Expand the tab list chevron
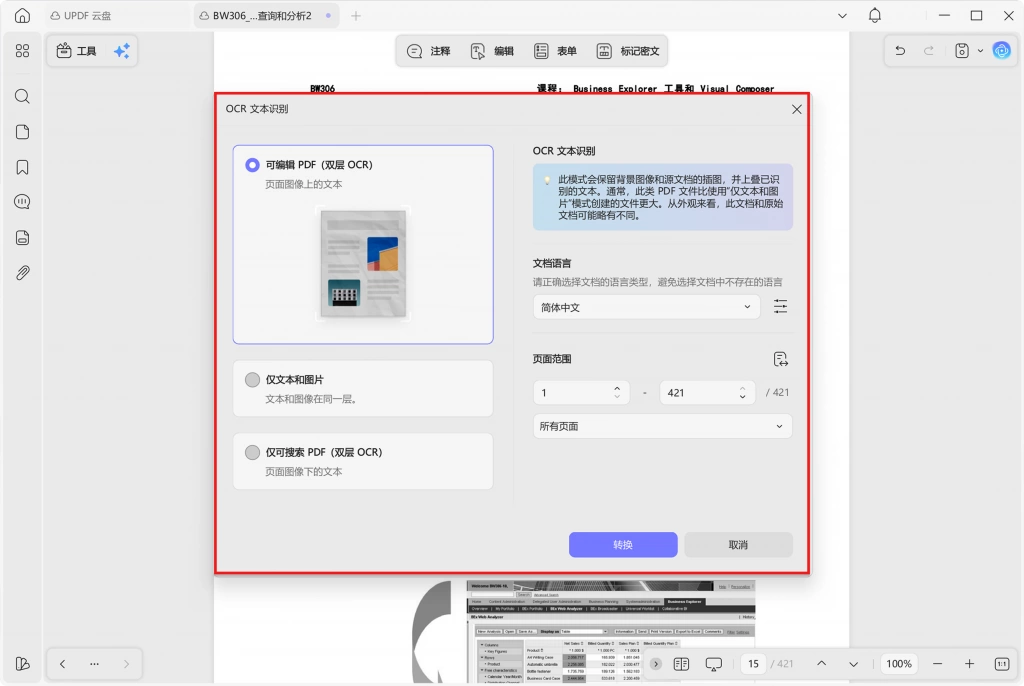 [842, 16]
